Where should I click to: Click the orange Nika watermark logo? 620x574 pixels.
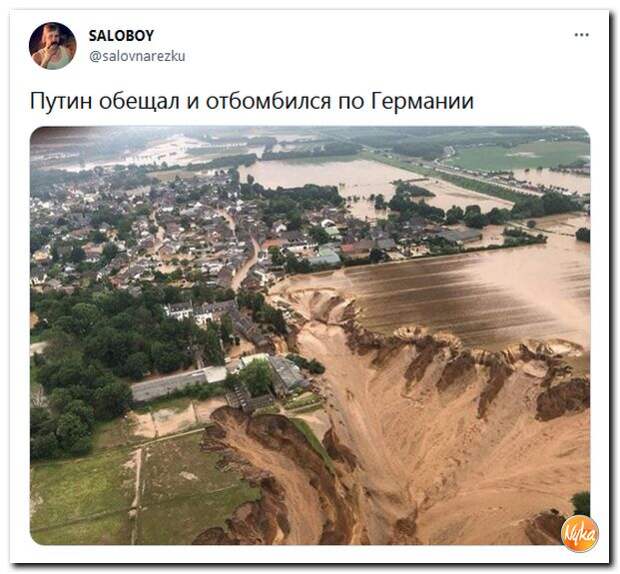[579, 533]
